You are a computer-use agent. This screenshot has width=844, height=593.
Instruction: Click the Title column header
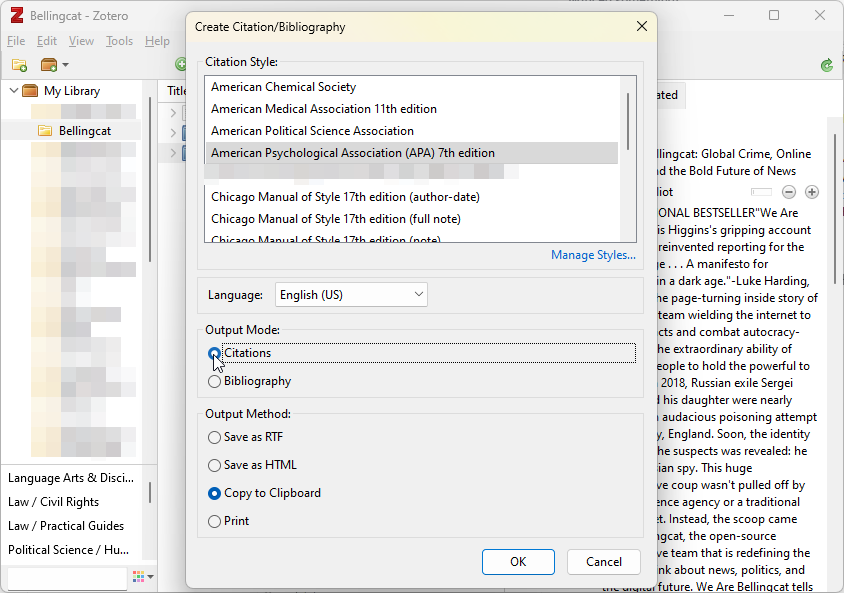coord(177,91)
